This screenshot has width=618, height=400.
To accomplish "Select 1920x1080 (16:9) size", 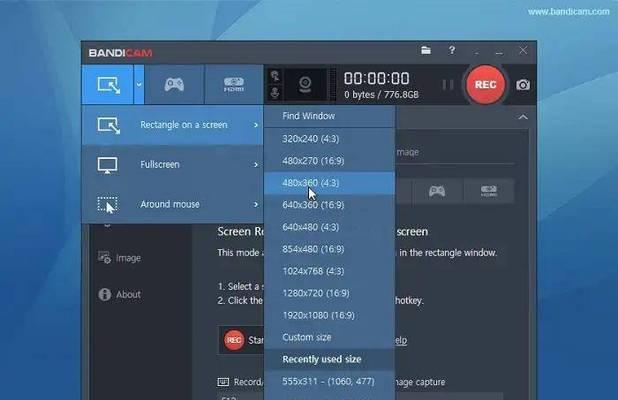I will 329,315.
